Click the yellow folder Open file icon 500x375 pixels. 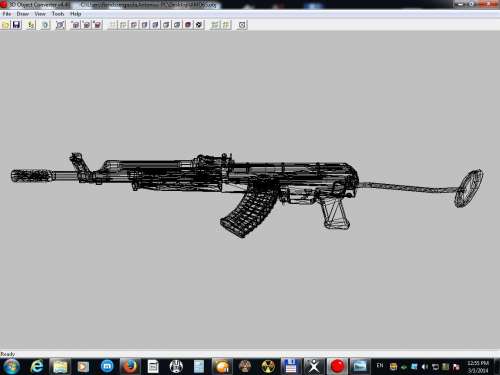click(x=6, y=25)
